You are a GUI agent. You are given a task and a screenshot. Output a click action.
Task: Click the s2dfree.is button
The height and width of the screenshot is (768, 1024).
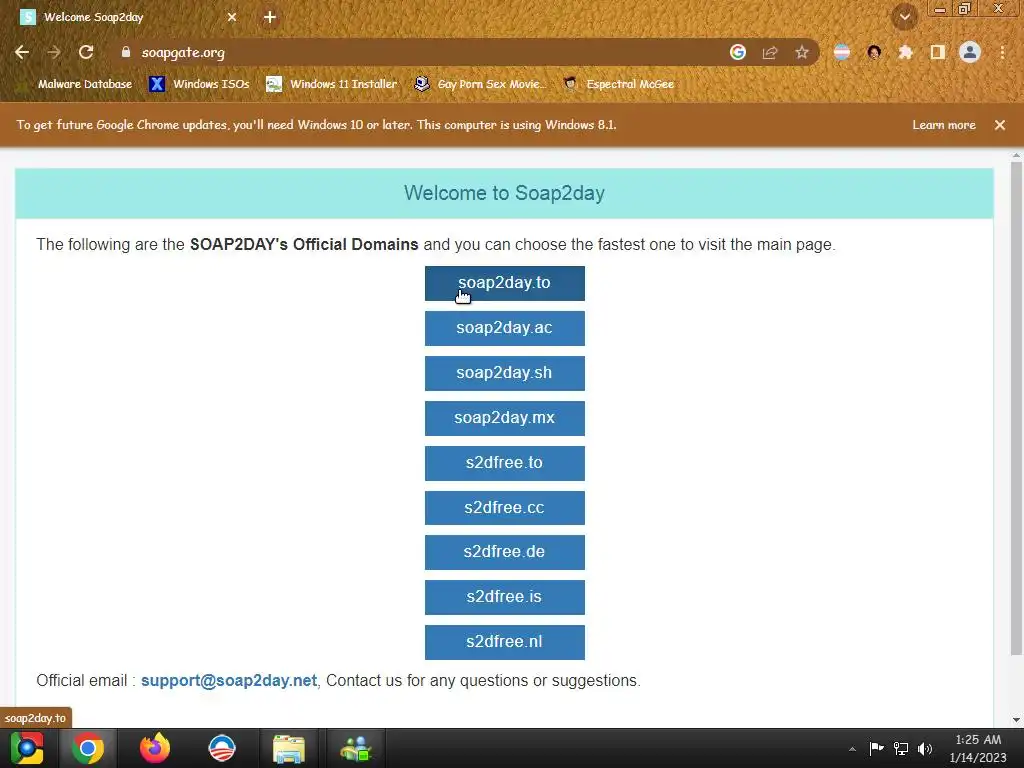pos(504,598)
